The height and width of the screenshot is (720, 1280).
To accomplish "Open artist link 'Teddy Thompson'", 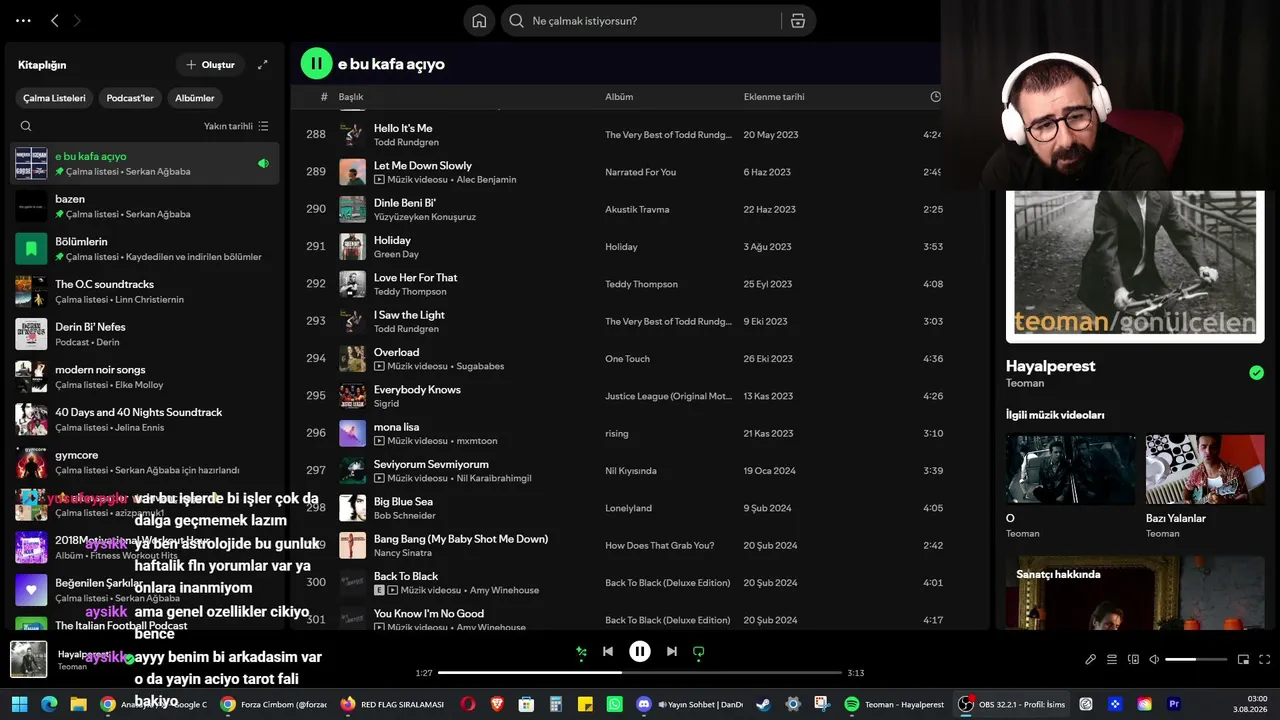I will 410,292.
